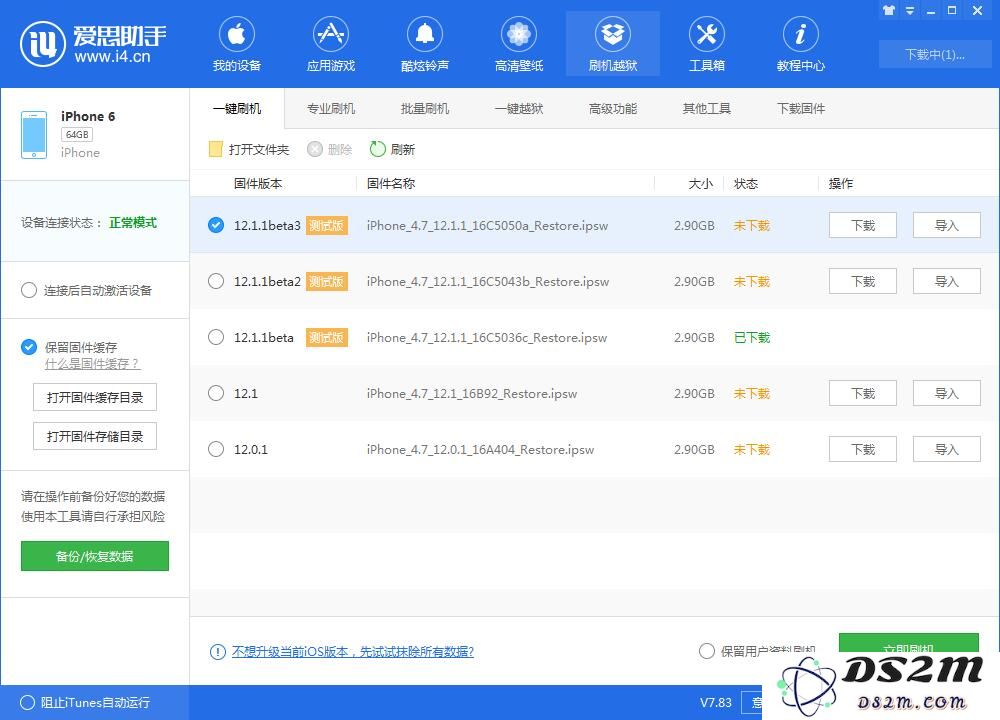This screenshot has height=720, width=1000.
Task: Download the 12.1 firmware
Action: (863, 393)
